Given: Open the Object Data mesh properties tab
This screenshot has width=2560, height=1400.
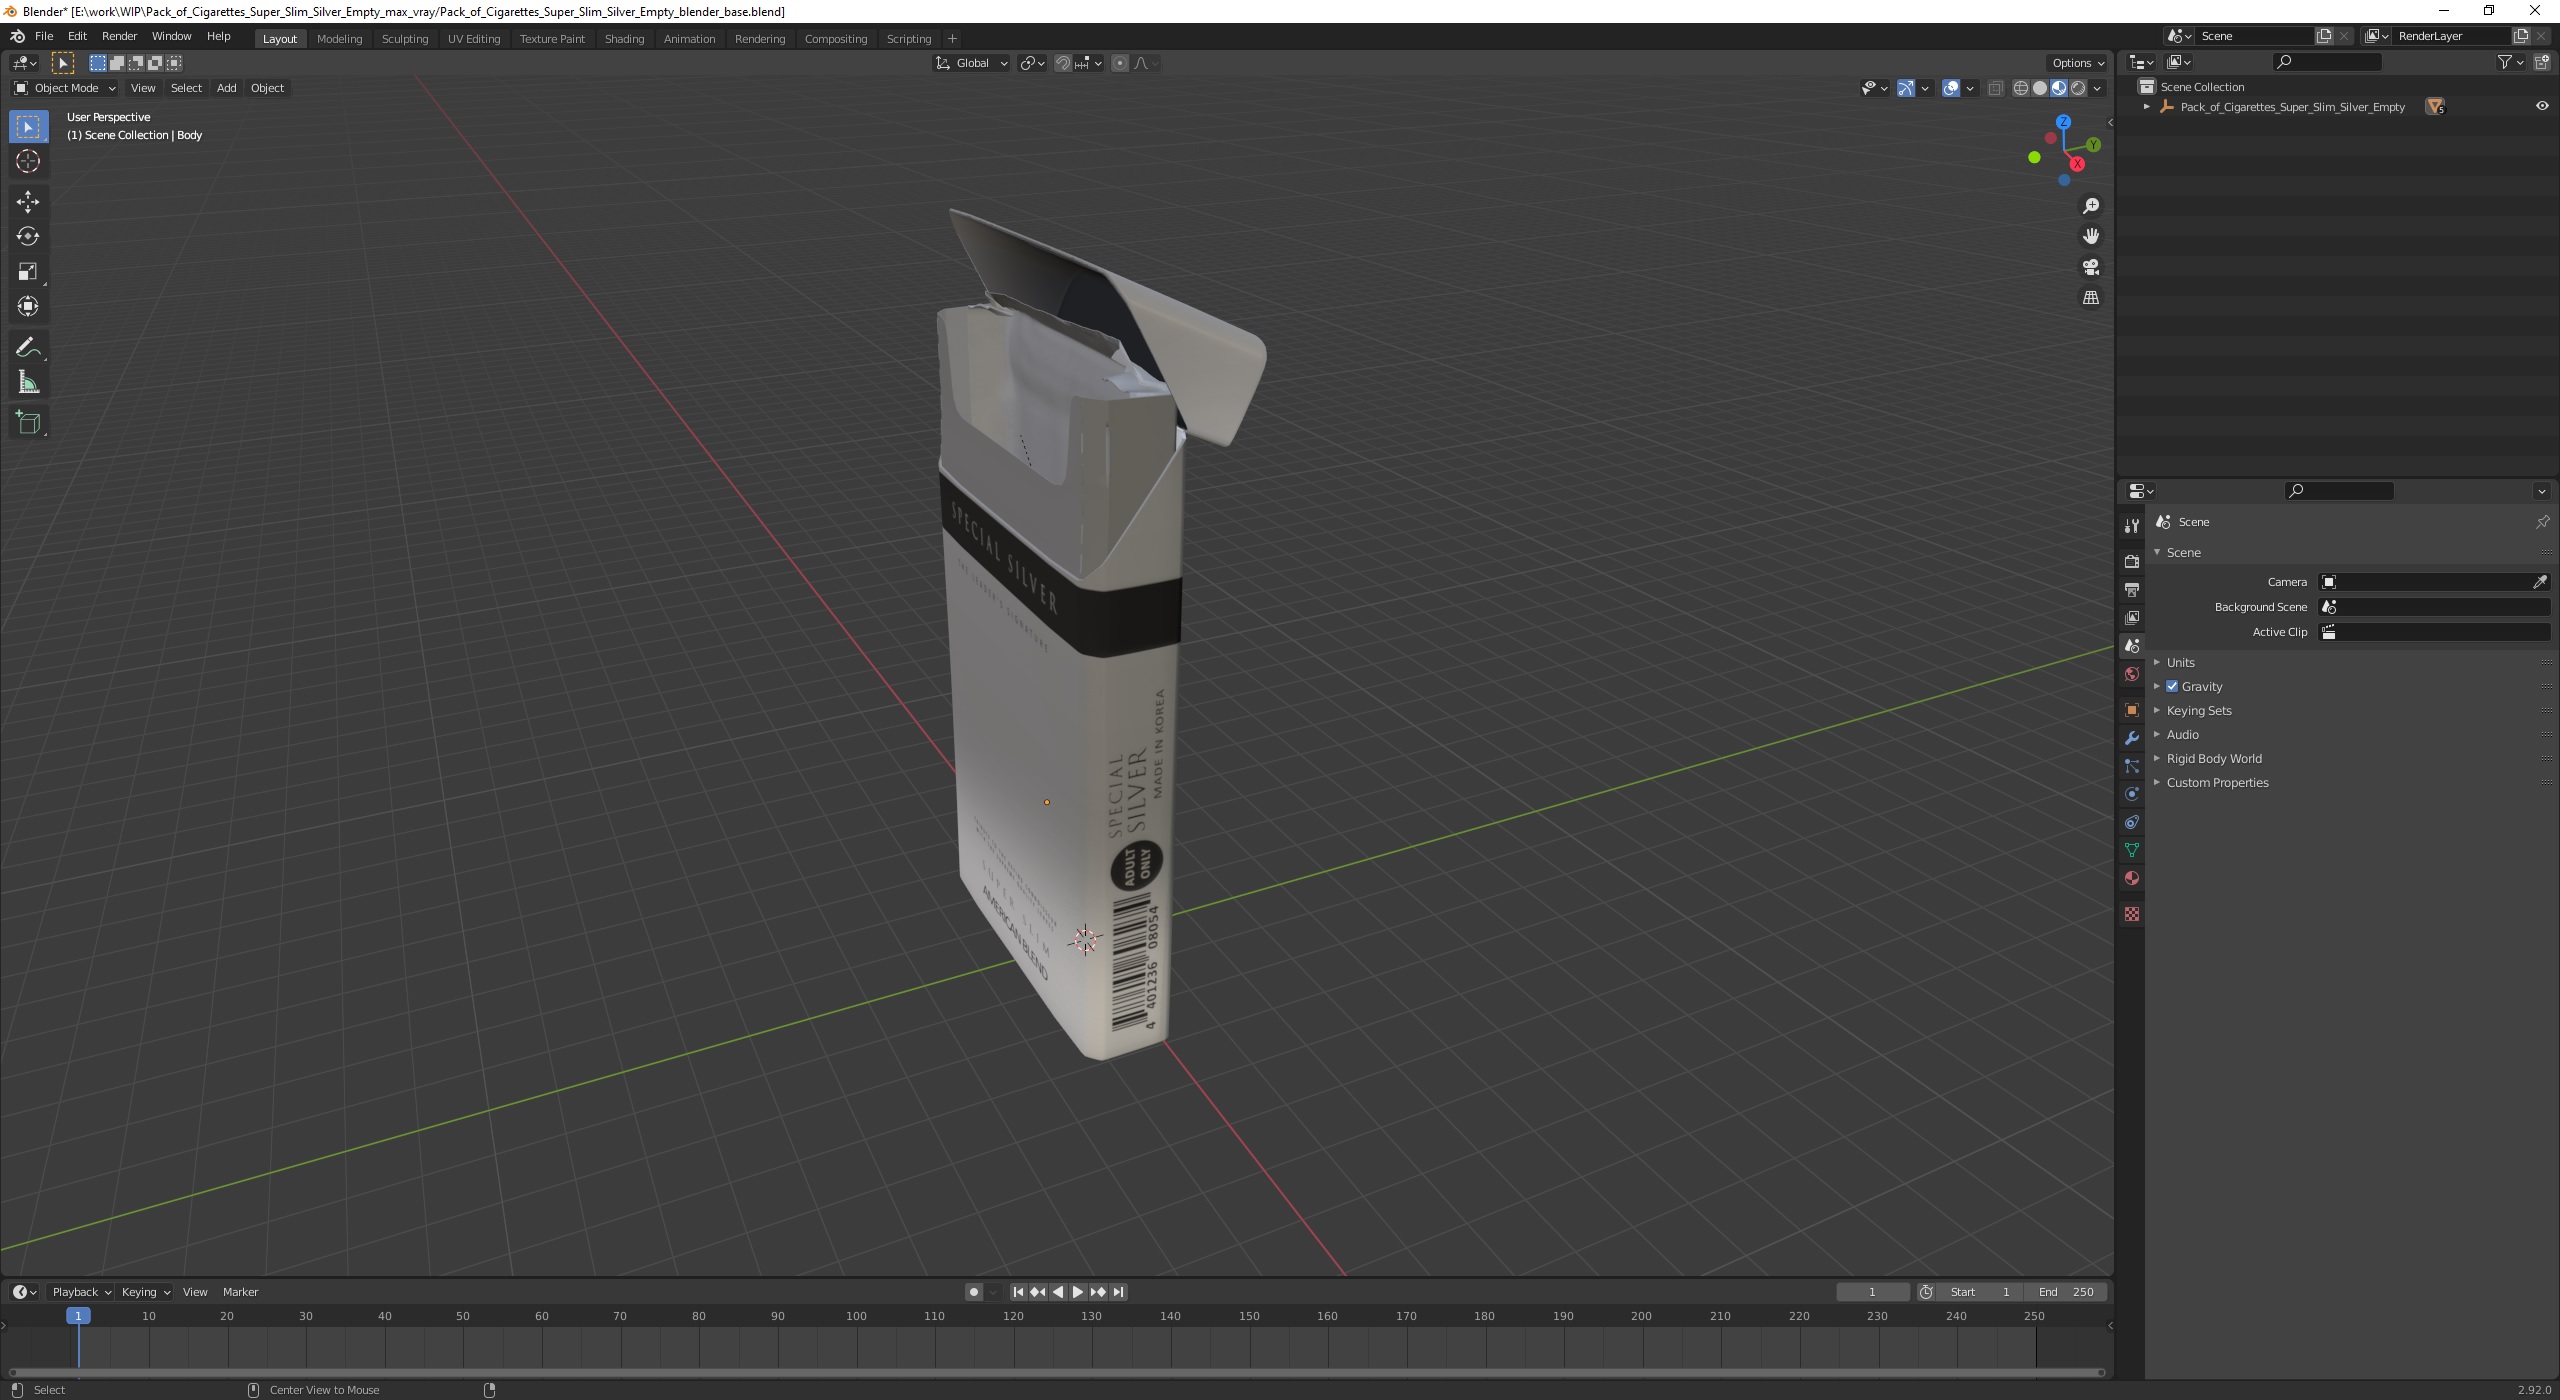Looking at the screenshot, I should 2132,850.
